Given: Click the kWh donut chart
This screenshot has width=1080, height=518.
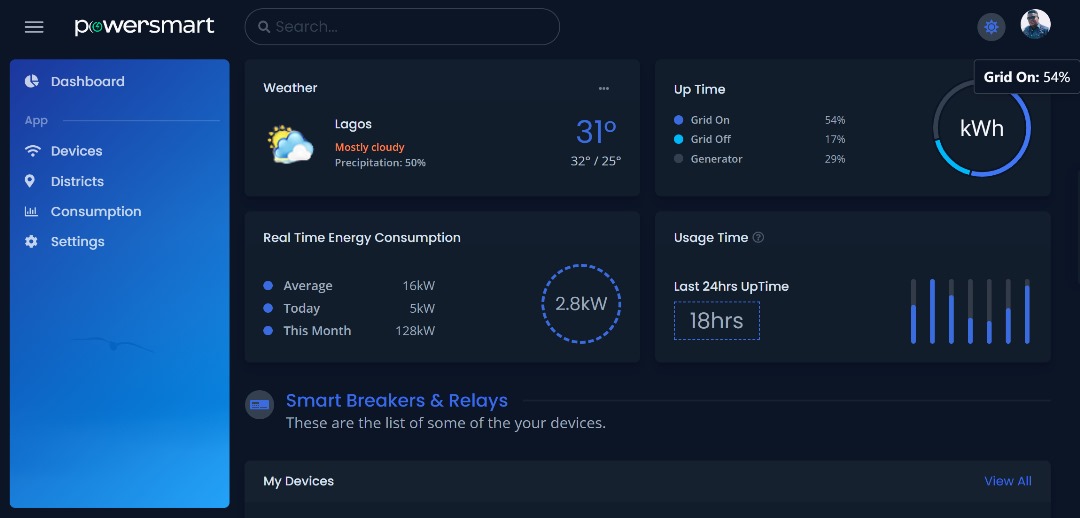Looking at the screenshot, I should point(982,128).
